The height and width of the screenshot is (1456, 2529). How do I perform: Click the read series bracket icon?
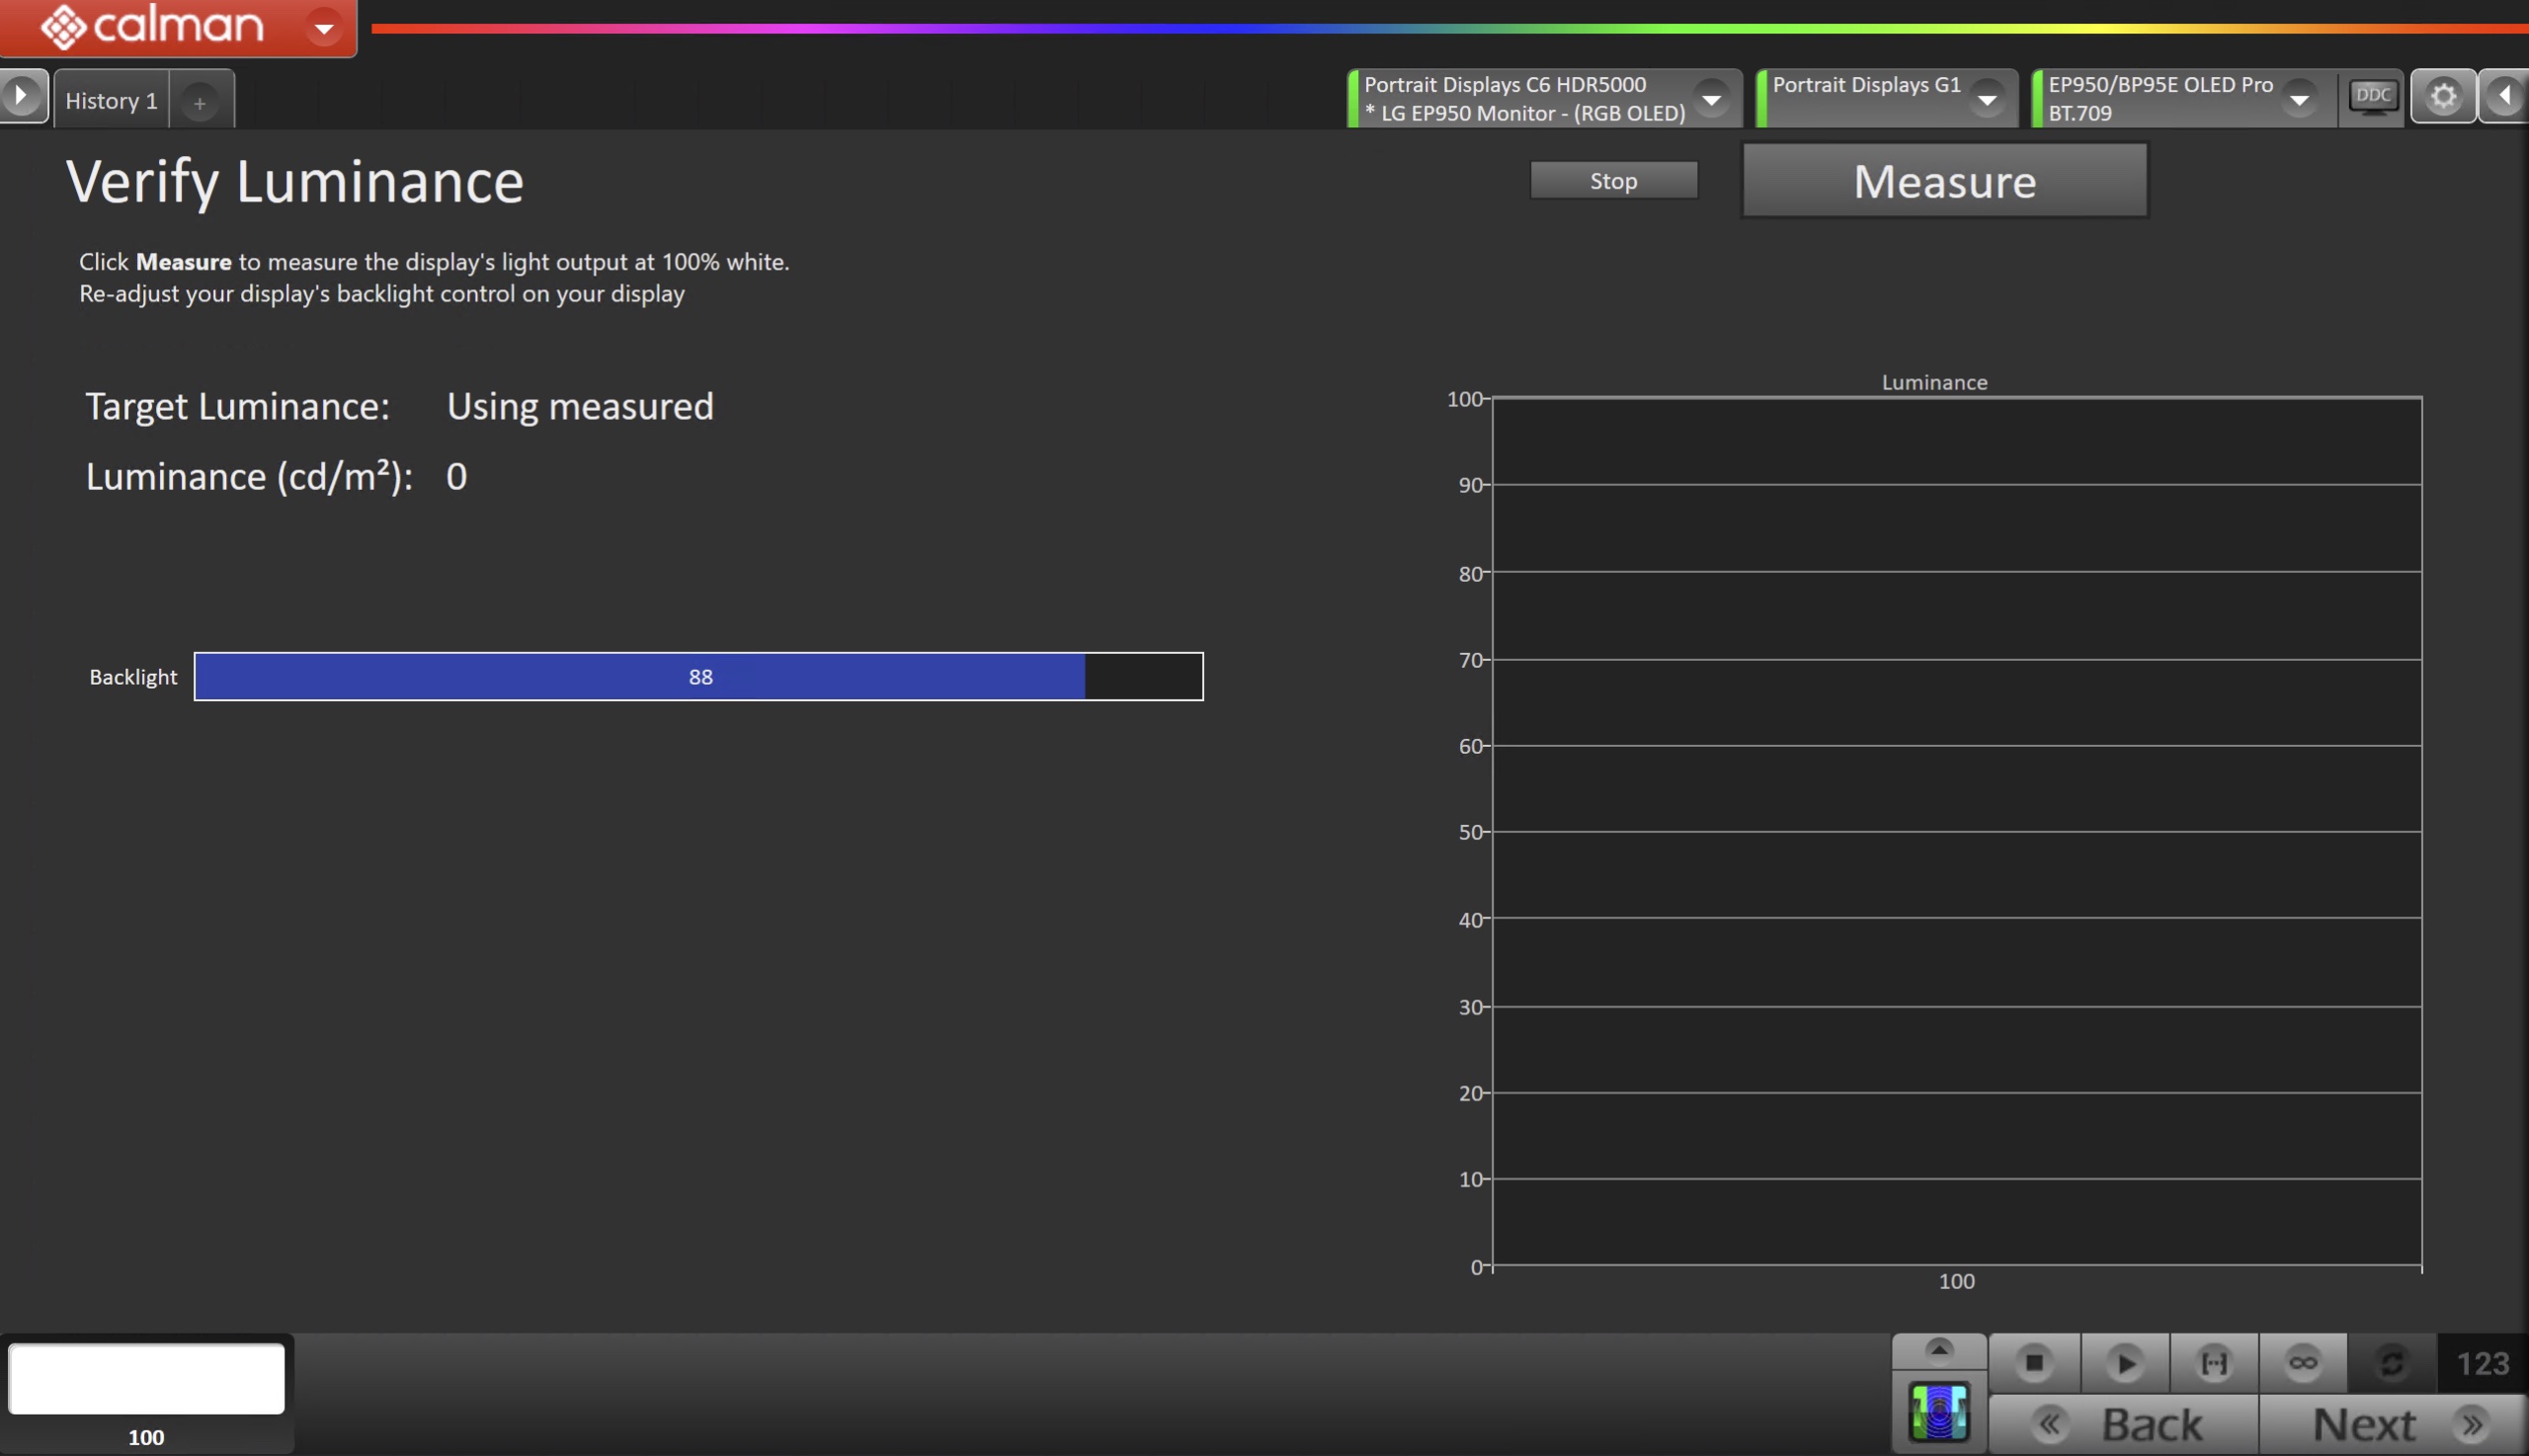pyautogui.click(x=2214, y=1362)
